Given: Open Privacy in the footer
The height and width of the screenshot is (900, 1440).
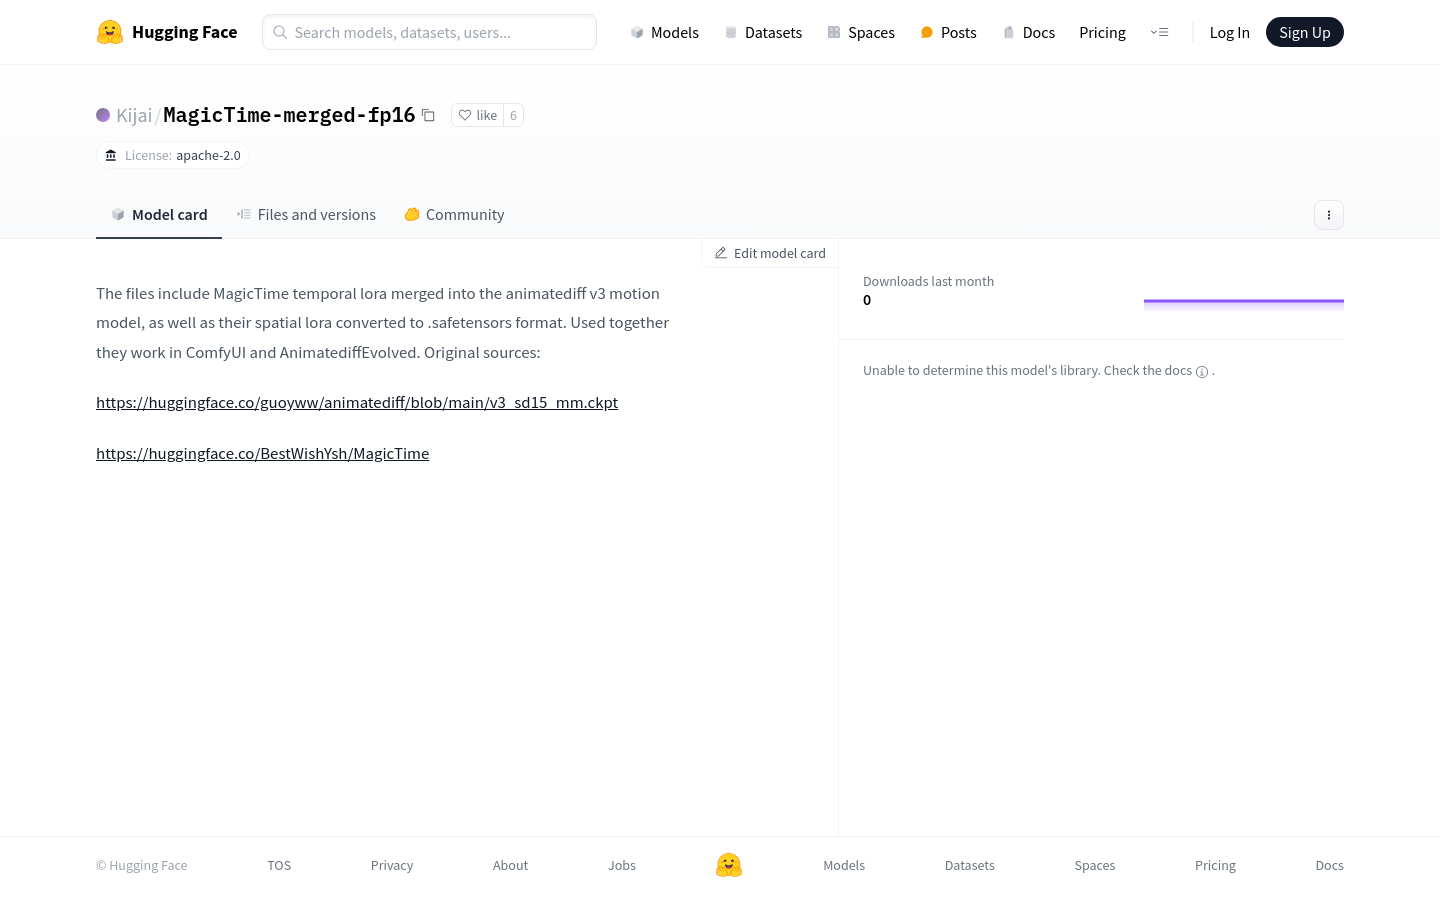Looking at the screenshot, I should 392,865.
